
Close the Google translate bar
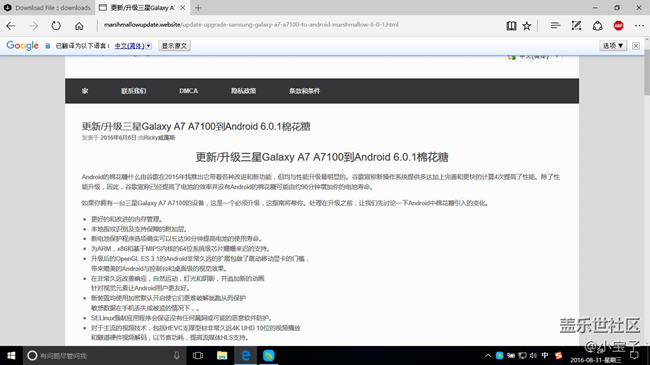tap(635, 46)
